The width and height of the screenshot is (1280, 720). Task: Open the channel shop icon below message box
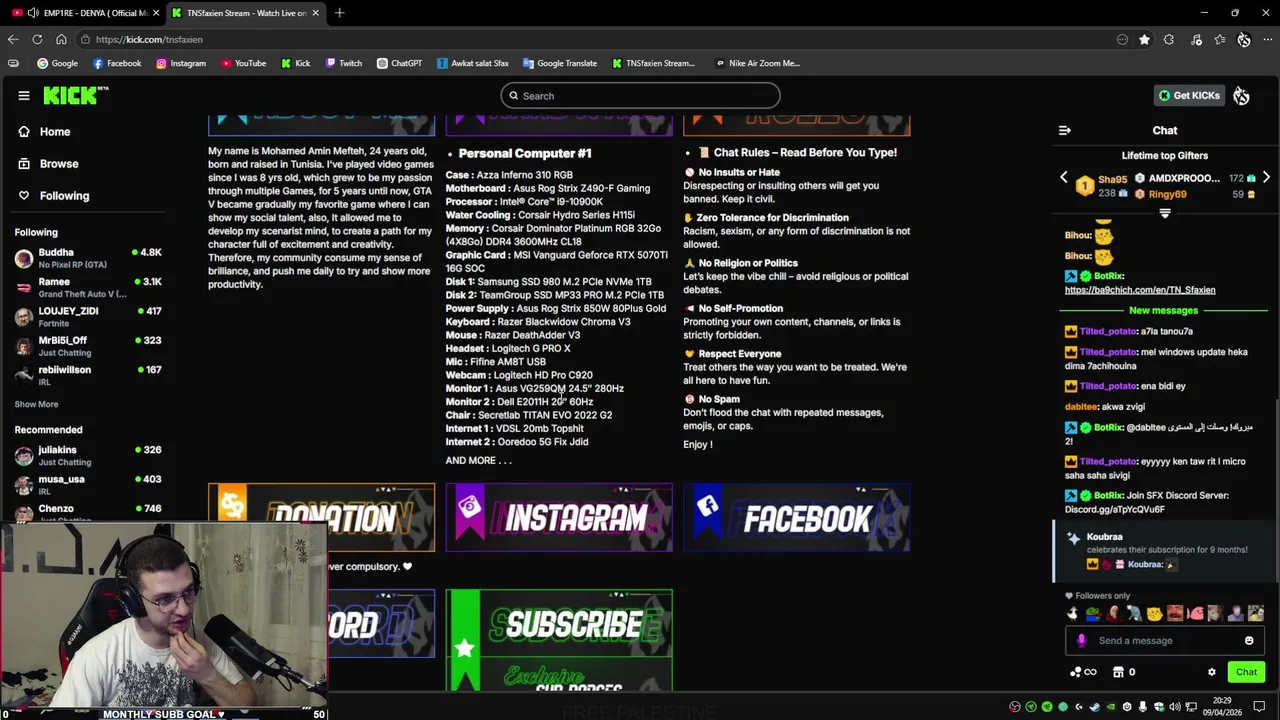pos(1118,672)
